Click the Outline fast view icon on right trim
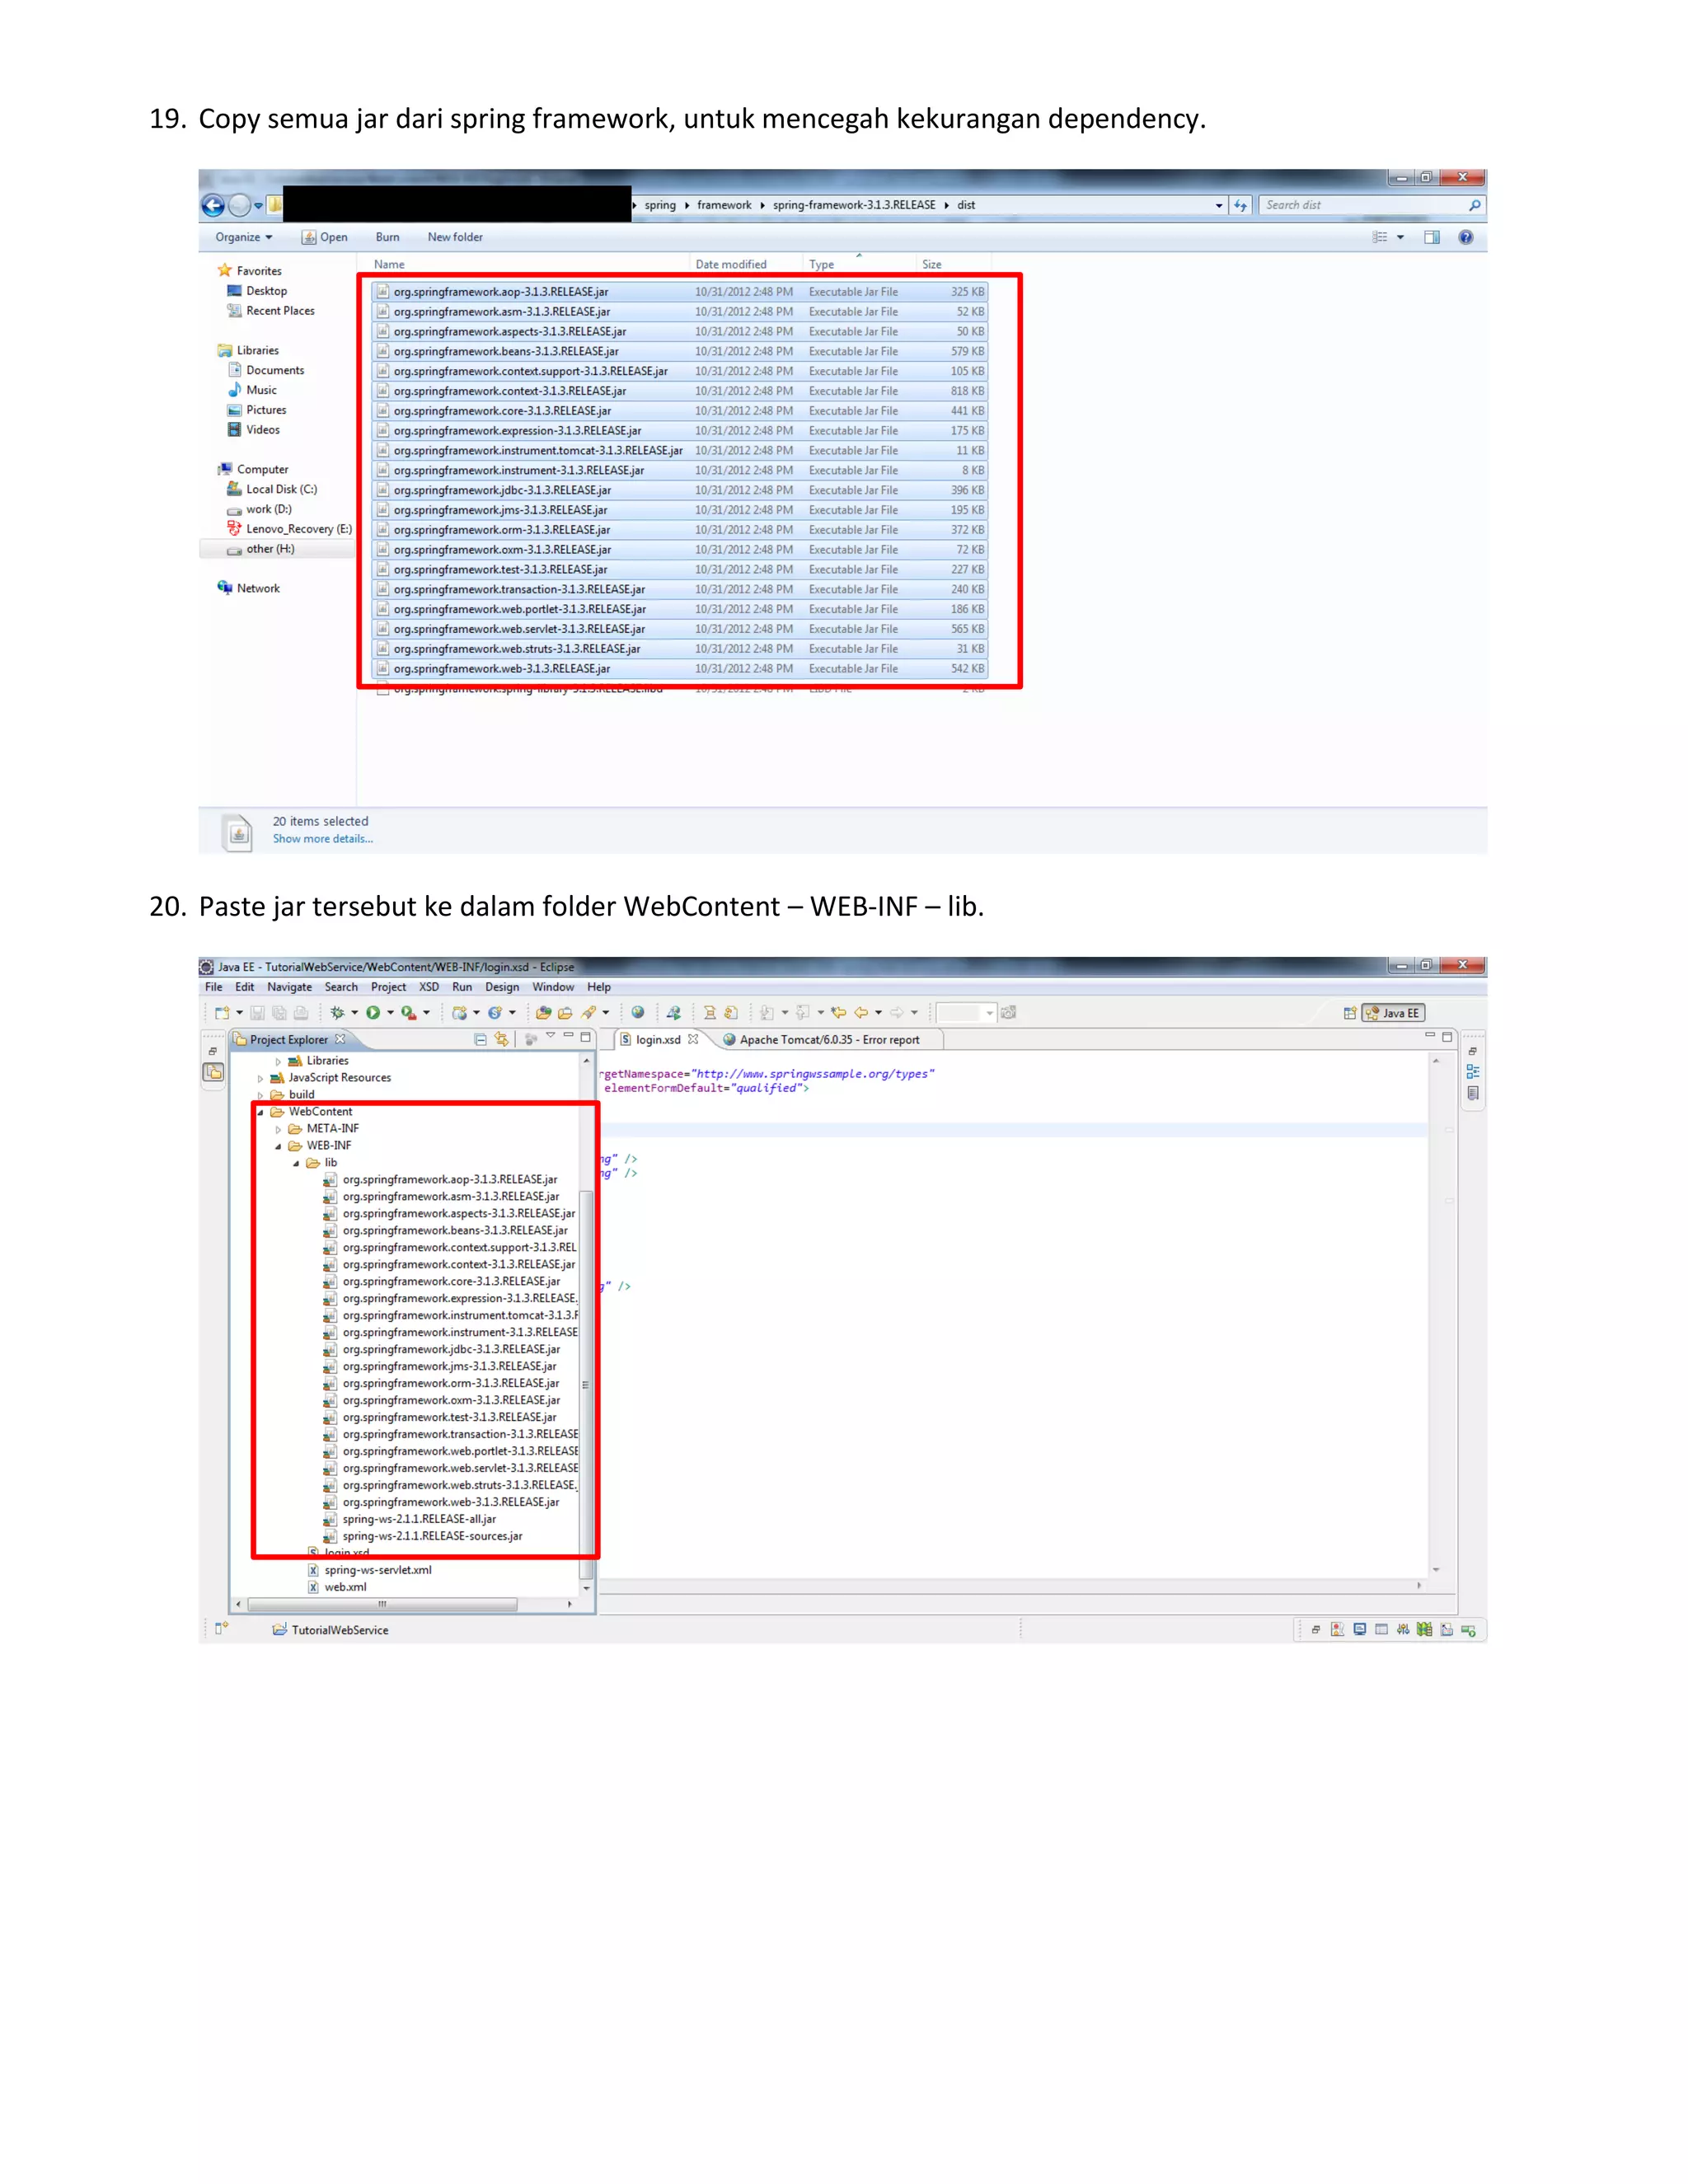Image resolution: width=1688 pixels, height=2184 pixels. click(x=1473, y=1071)
